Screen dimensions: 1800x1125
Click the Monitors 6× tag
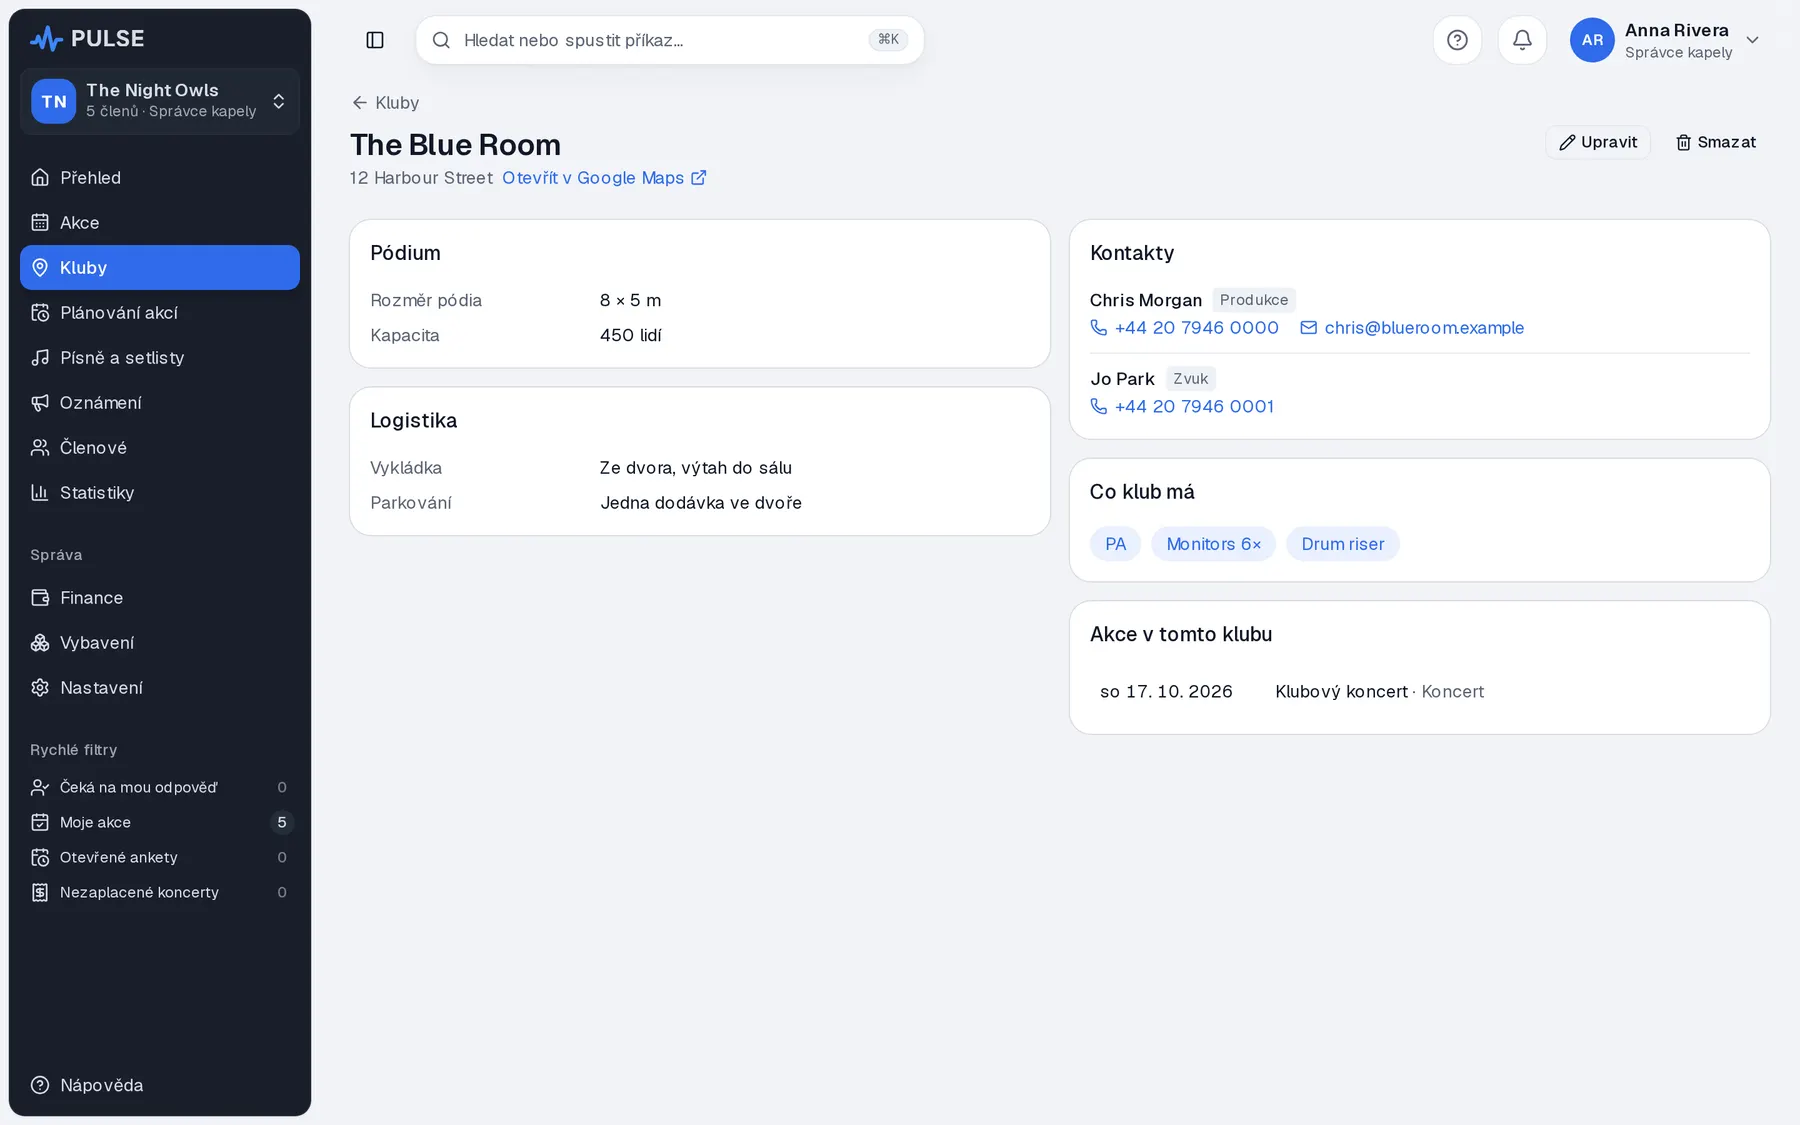coord(1213,544)
